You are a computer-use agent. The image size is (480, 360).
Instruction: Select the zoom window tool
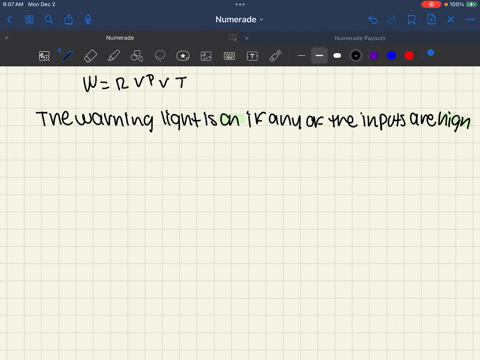(x=44, y=56)
